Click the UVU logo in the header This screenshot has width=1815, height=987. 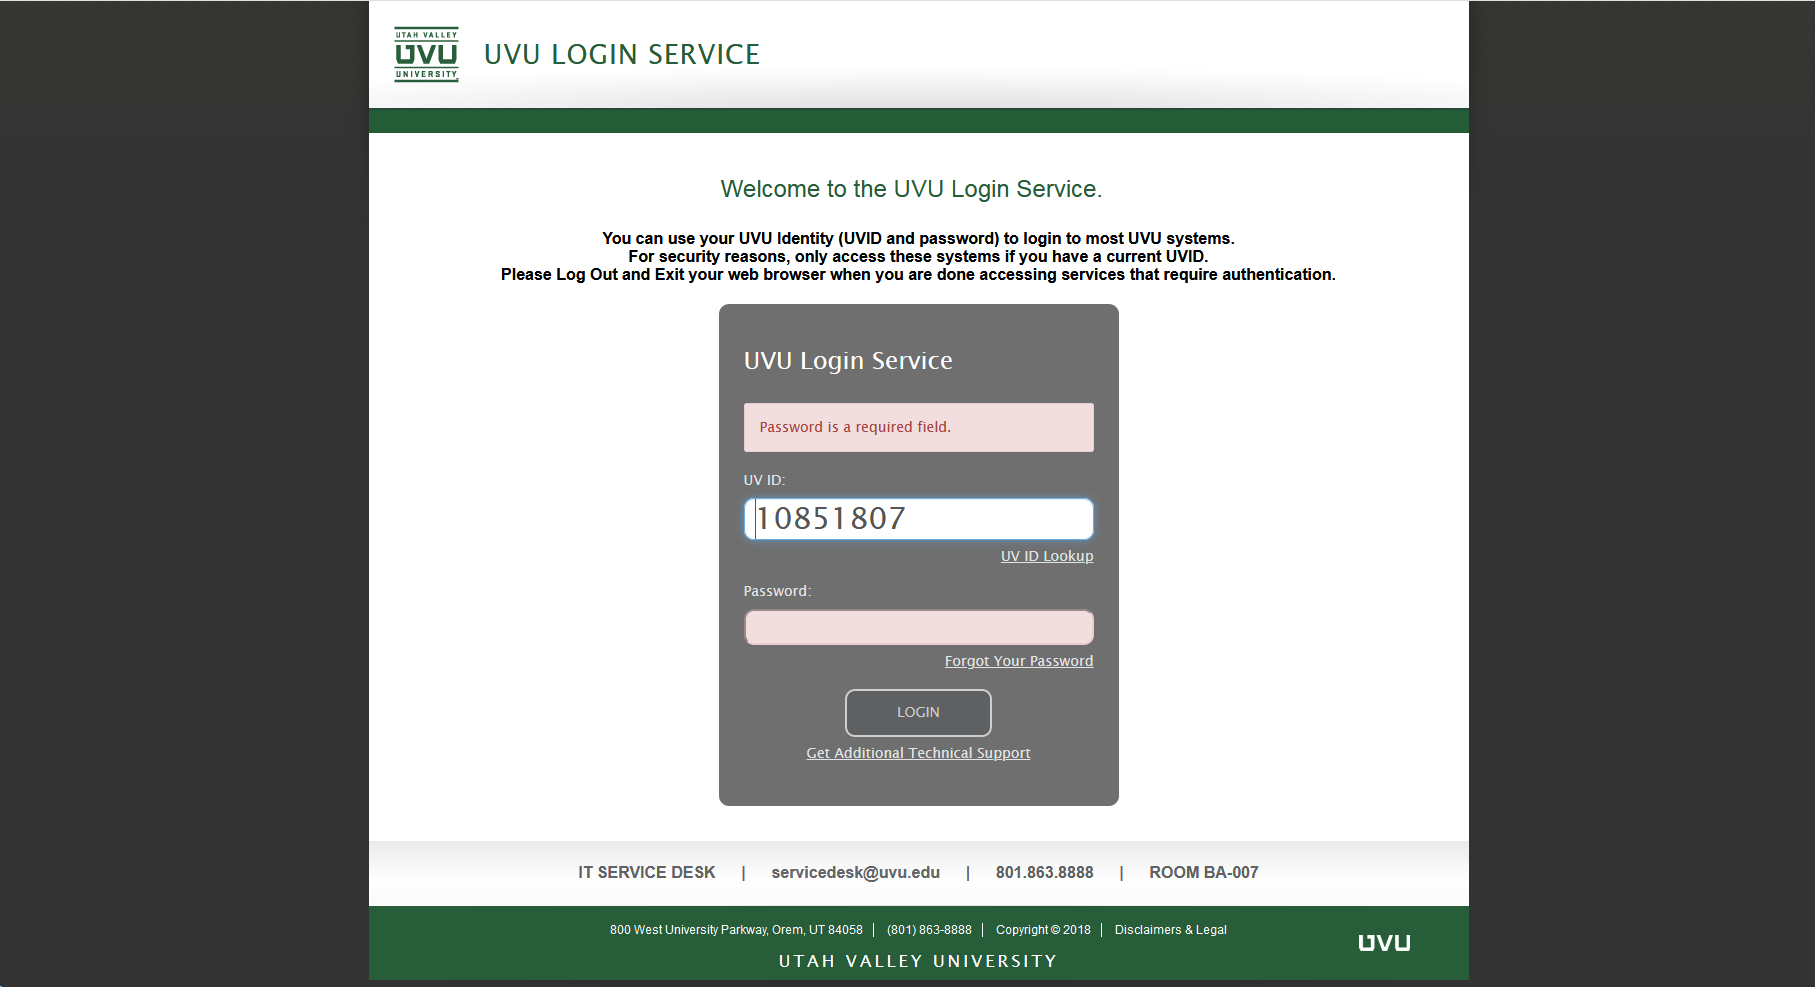(x=426, y=54)
